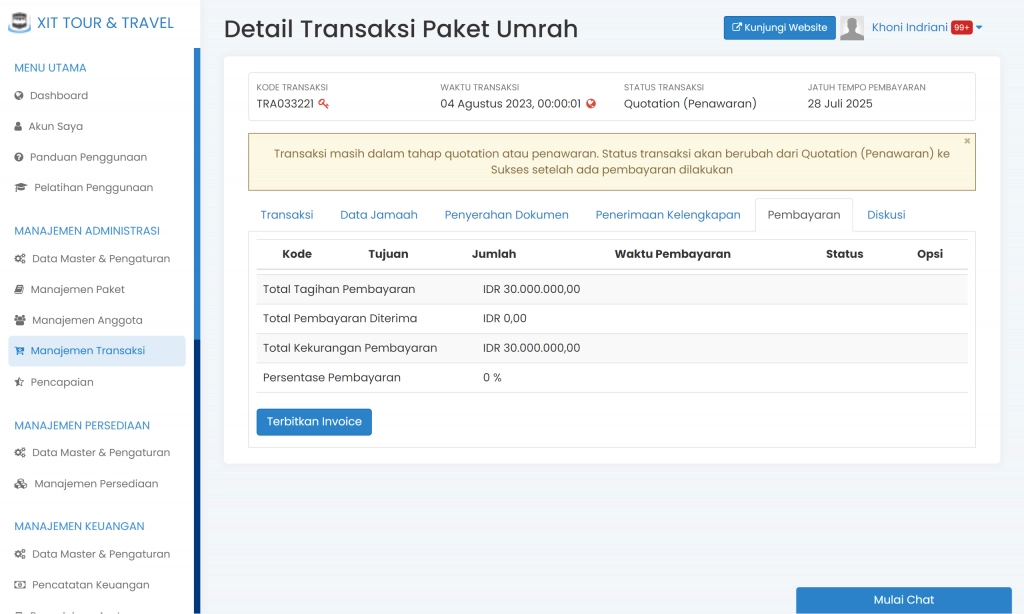The height and width of the screenshot is (614, 1024).
Task: Click the Pencatatan Keuangan icon
Action: (x=18, y=585)
